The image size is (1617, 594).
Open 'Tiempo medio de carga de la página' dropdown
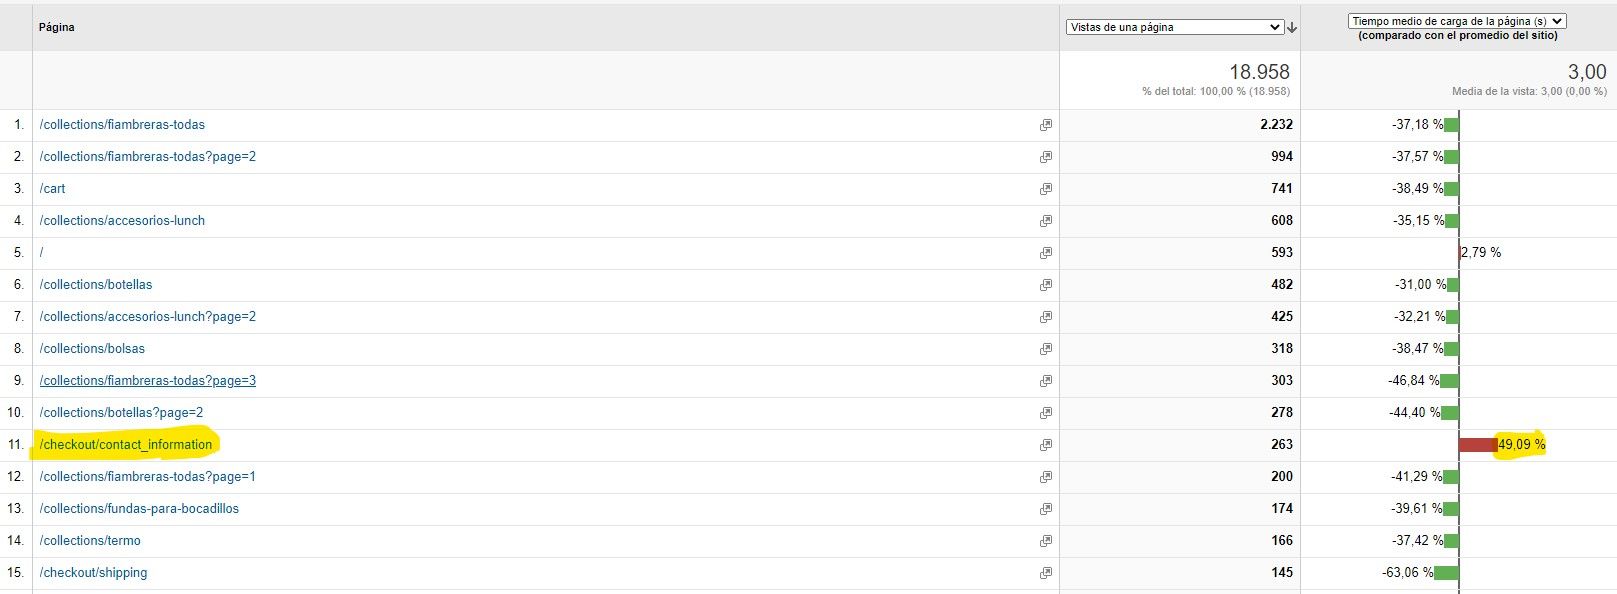[x=1456, y=21]
